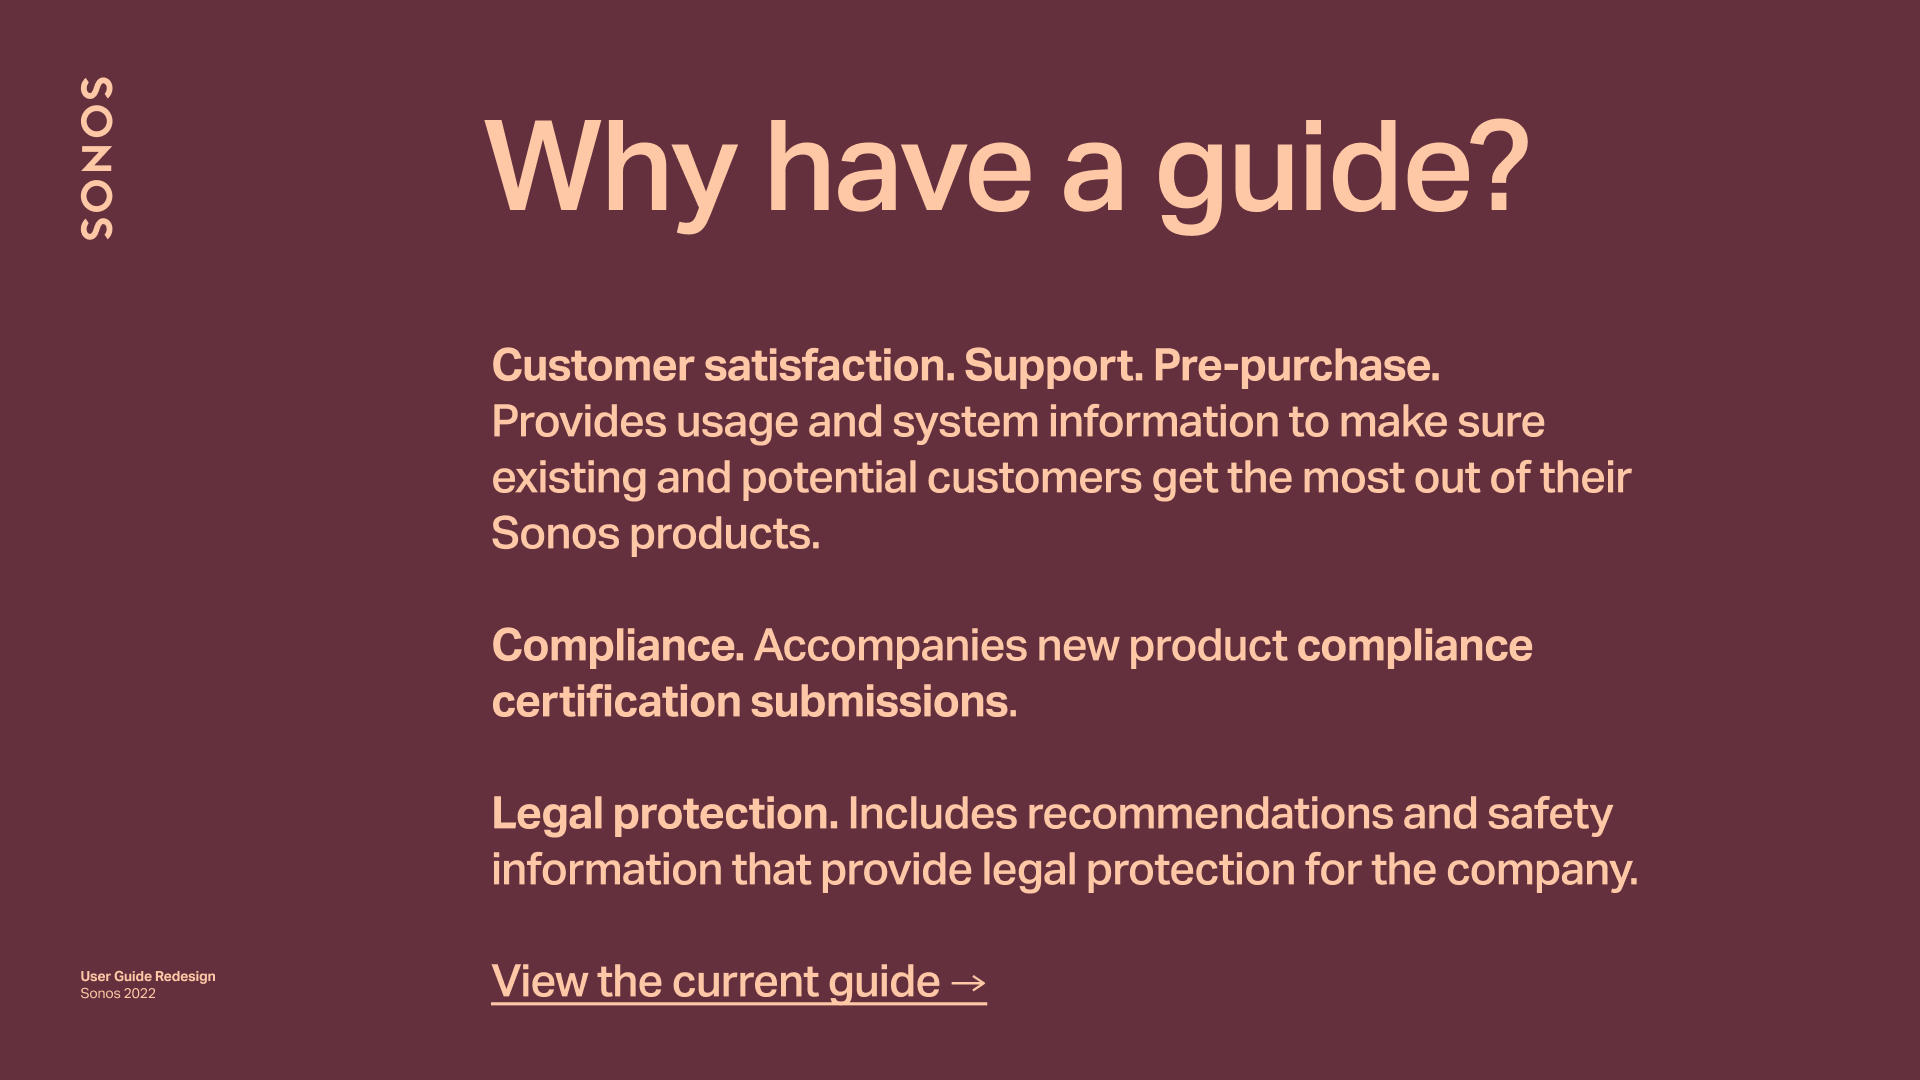Click the bold Pre-purchase text
This screenshot has height=1080, width=1920.
1296,366
